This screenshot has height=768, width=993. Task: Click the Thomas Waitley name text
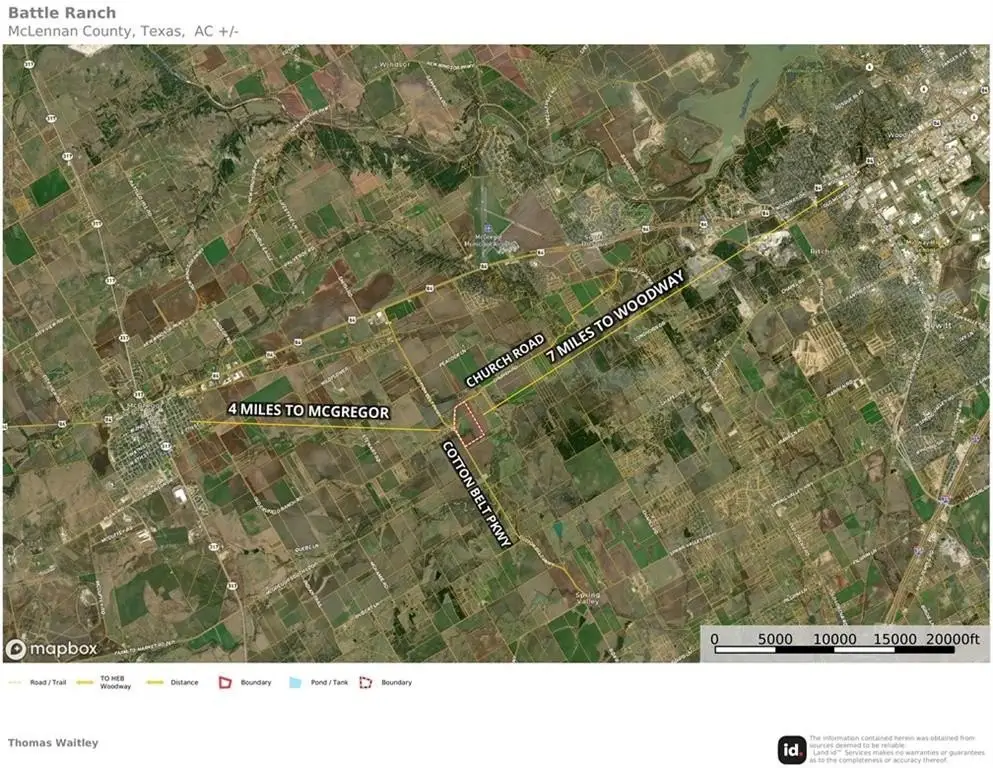[53, 743]
